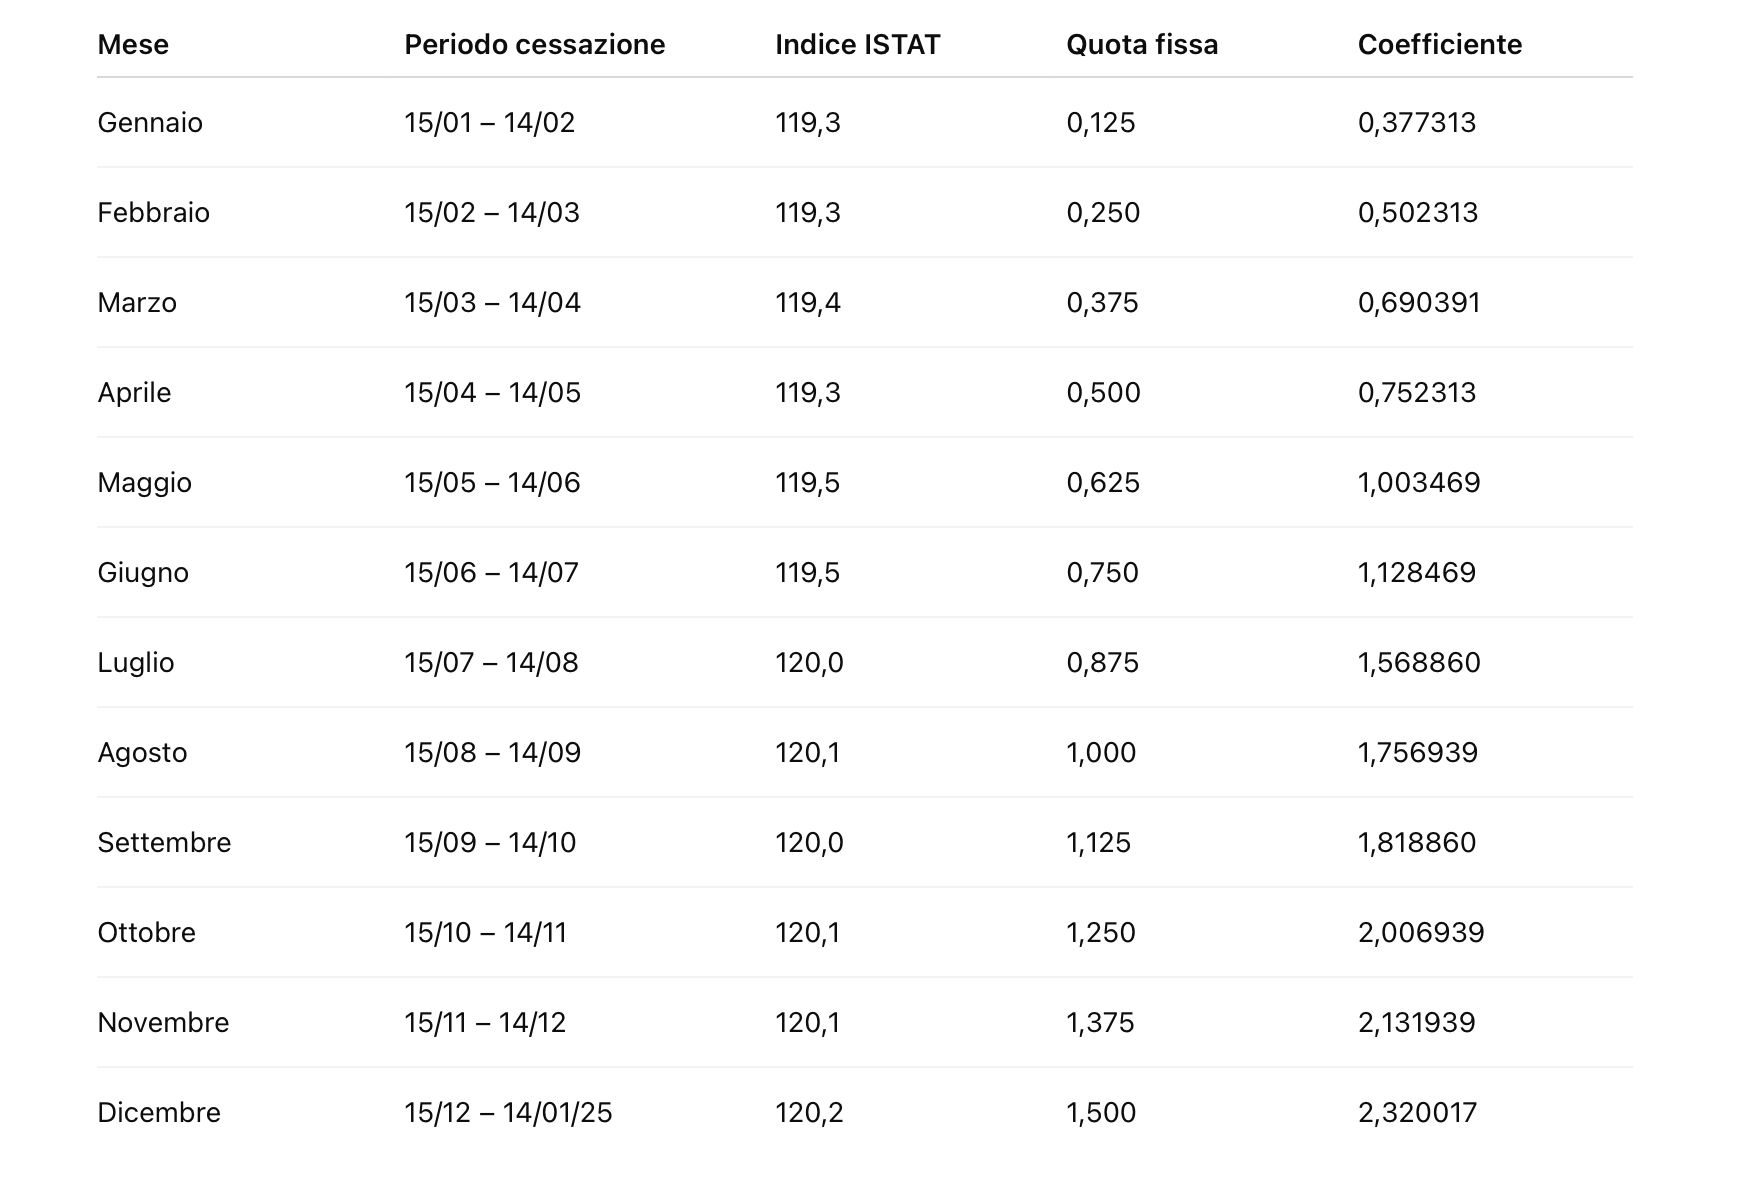Click the Luglio period 15/07 – 14/08

[491, 663]
